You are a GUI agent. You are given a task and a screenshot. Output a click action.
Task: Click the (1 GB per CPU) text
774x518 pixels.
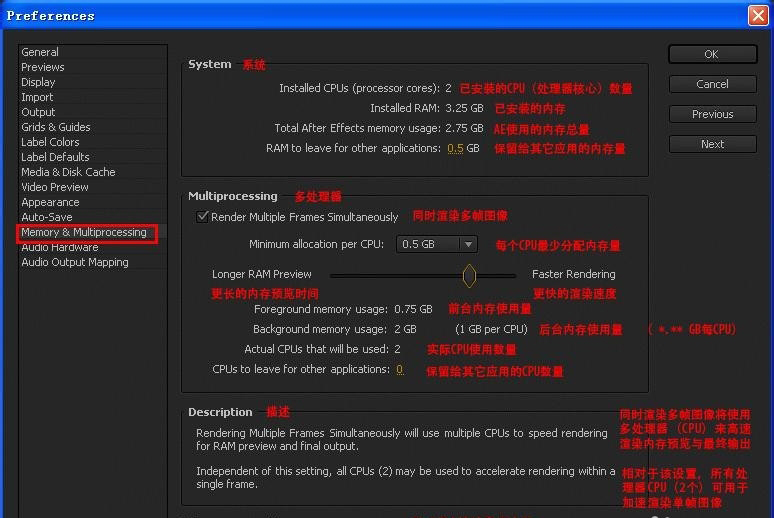click(x=491, y=329)
